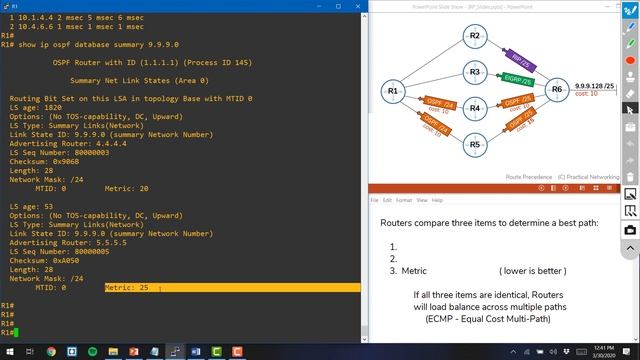Choose the stamp tool in annotation bar
Image resolution: width=640 pixels, height=360 pixels.
click(630, 77)
